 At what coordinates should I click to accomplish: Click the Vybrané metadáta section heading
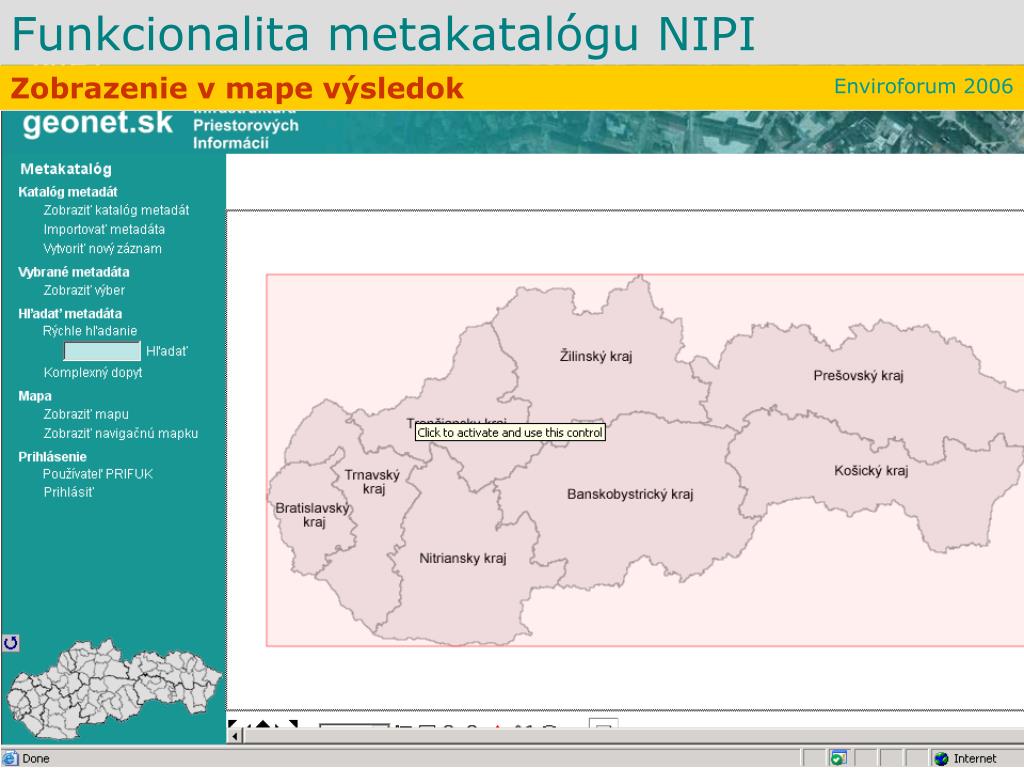click(74, 272)
